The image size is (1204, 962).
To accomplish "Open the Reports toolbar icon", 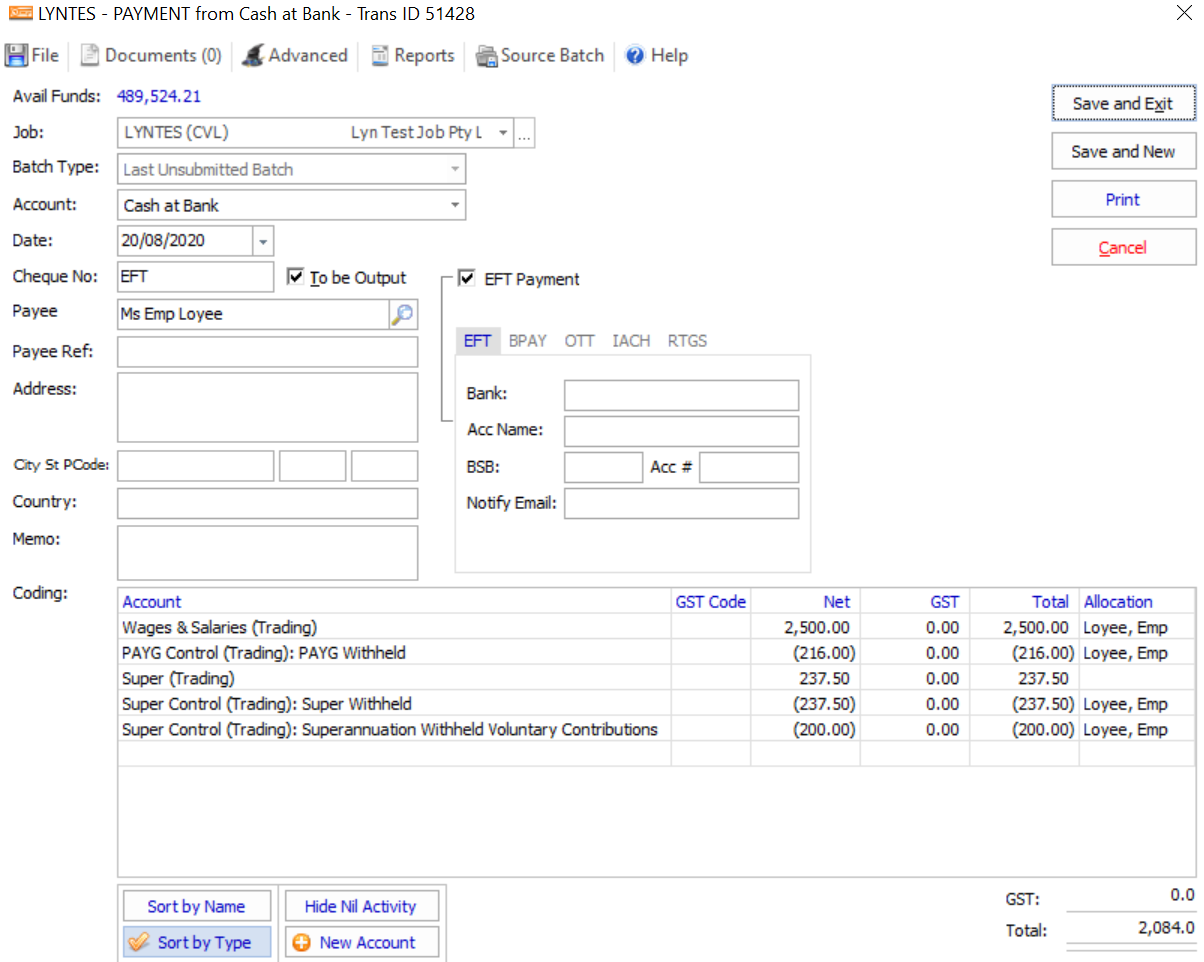I will click(380, 56).
